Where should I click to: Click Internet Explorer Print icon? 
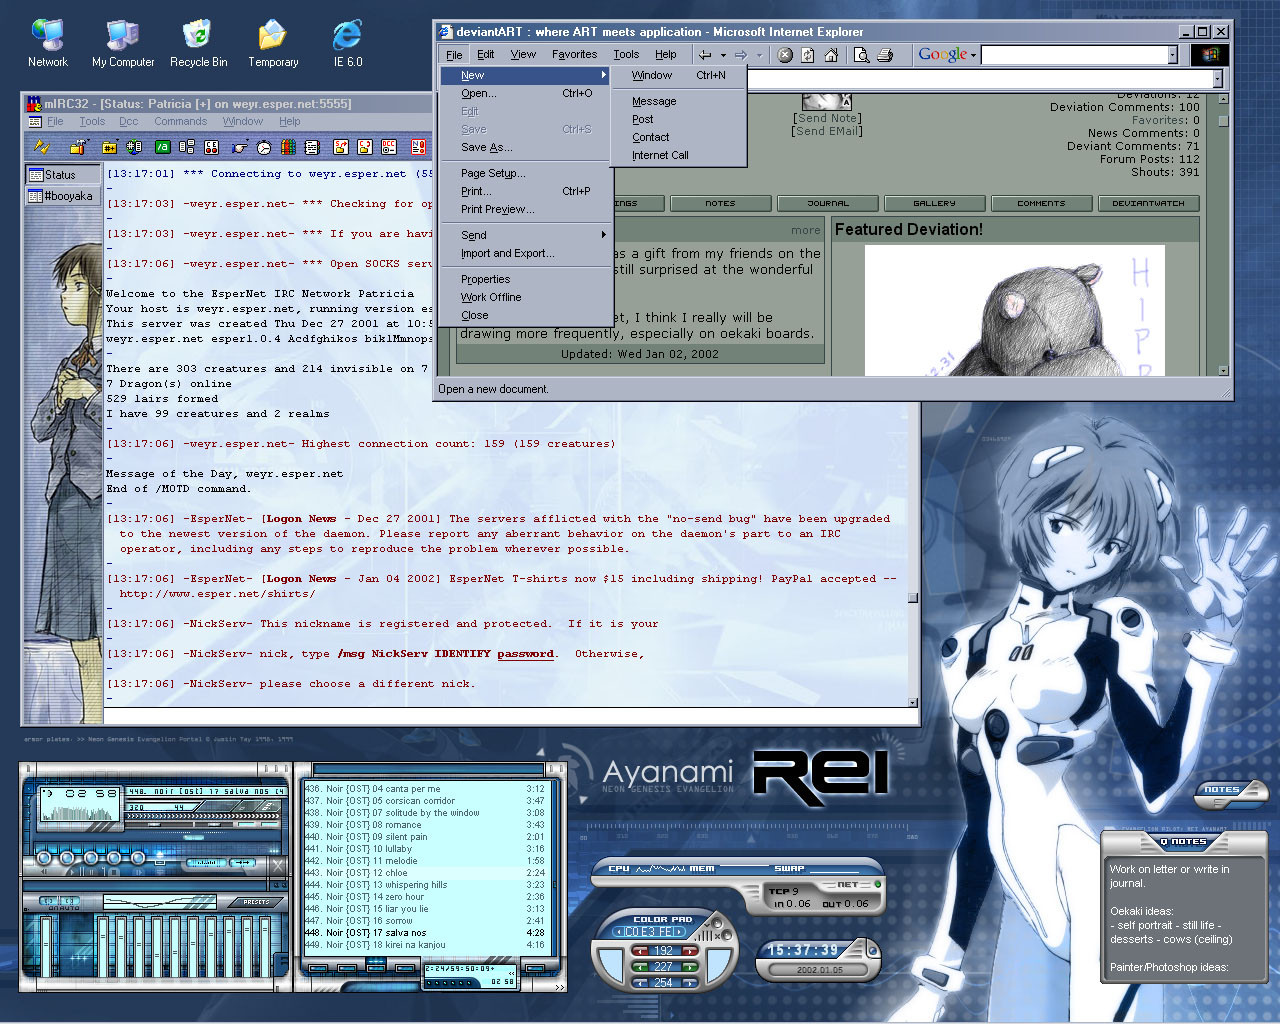884,55
